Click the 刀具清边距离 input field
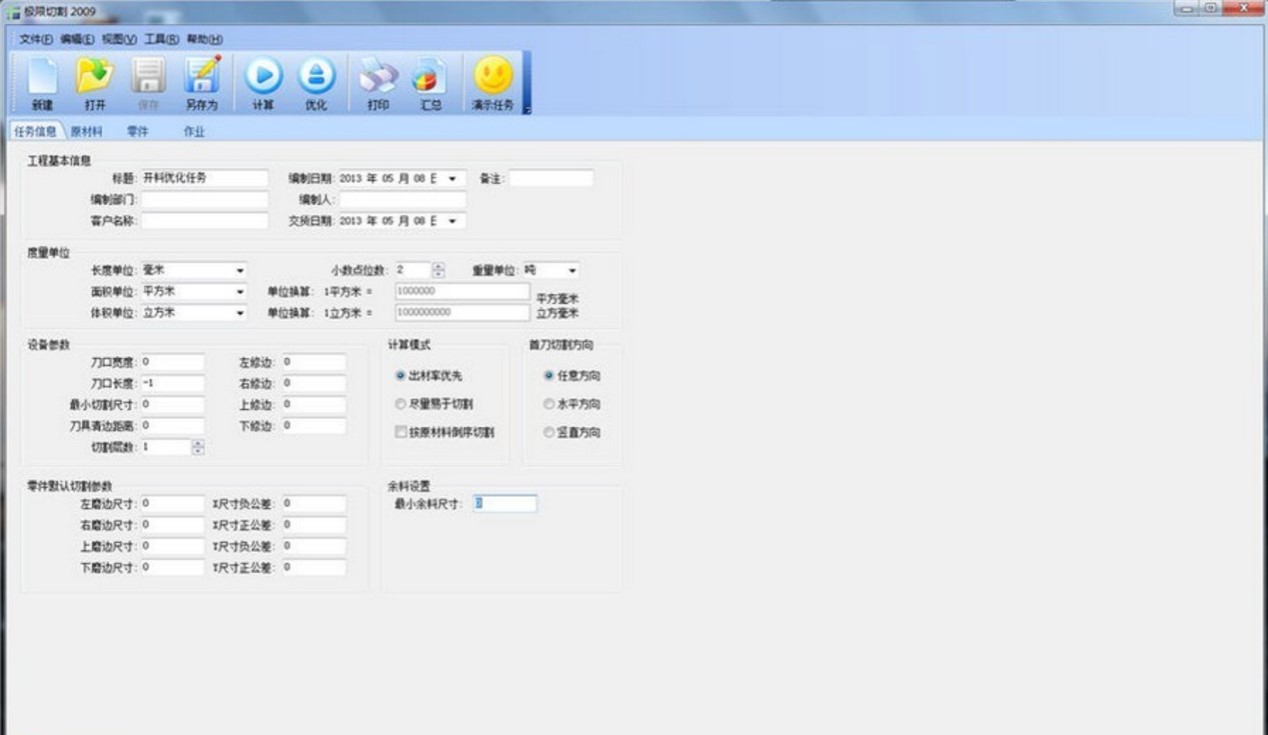The width and height of the screenshot is (1268, 735). [172, 426]
